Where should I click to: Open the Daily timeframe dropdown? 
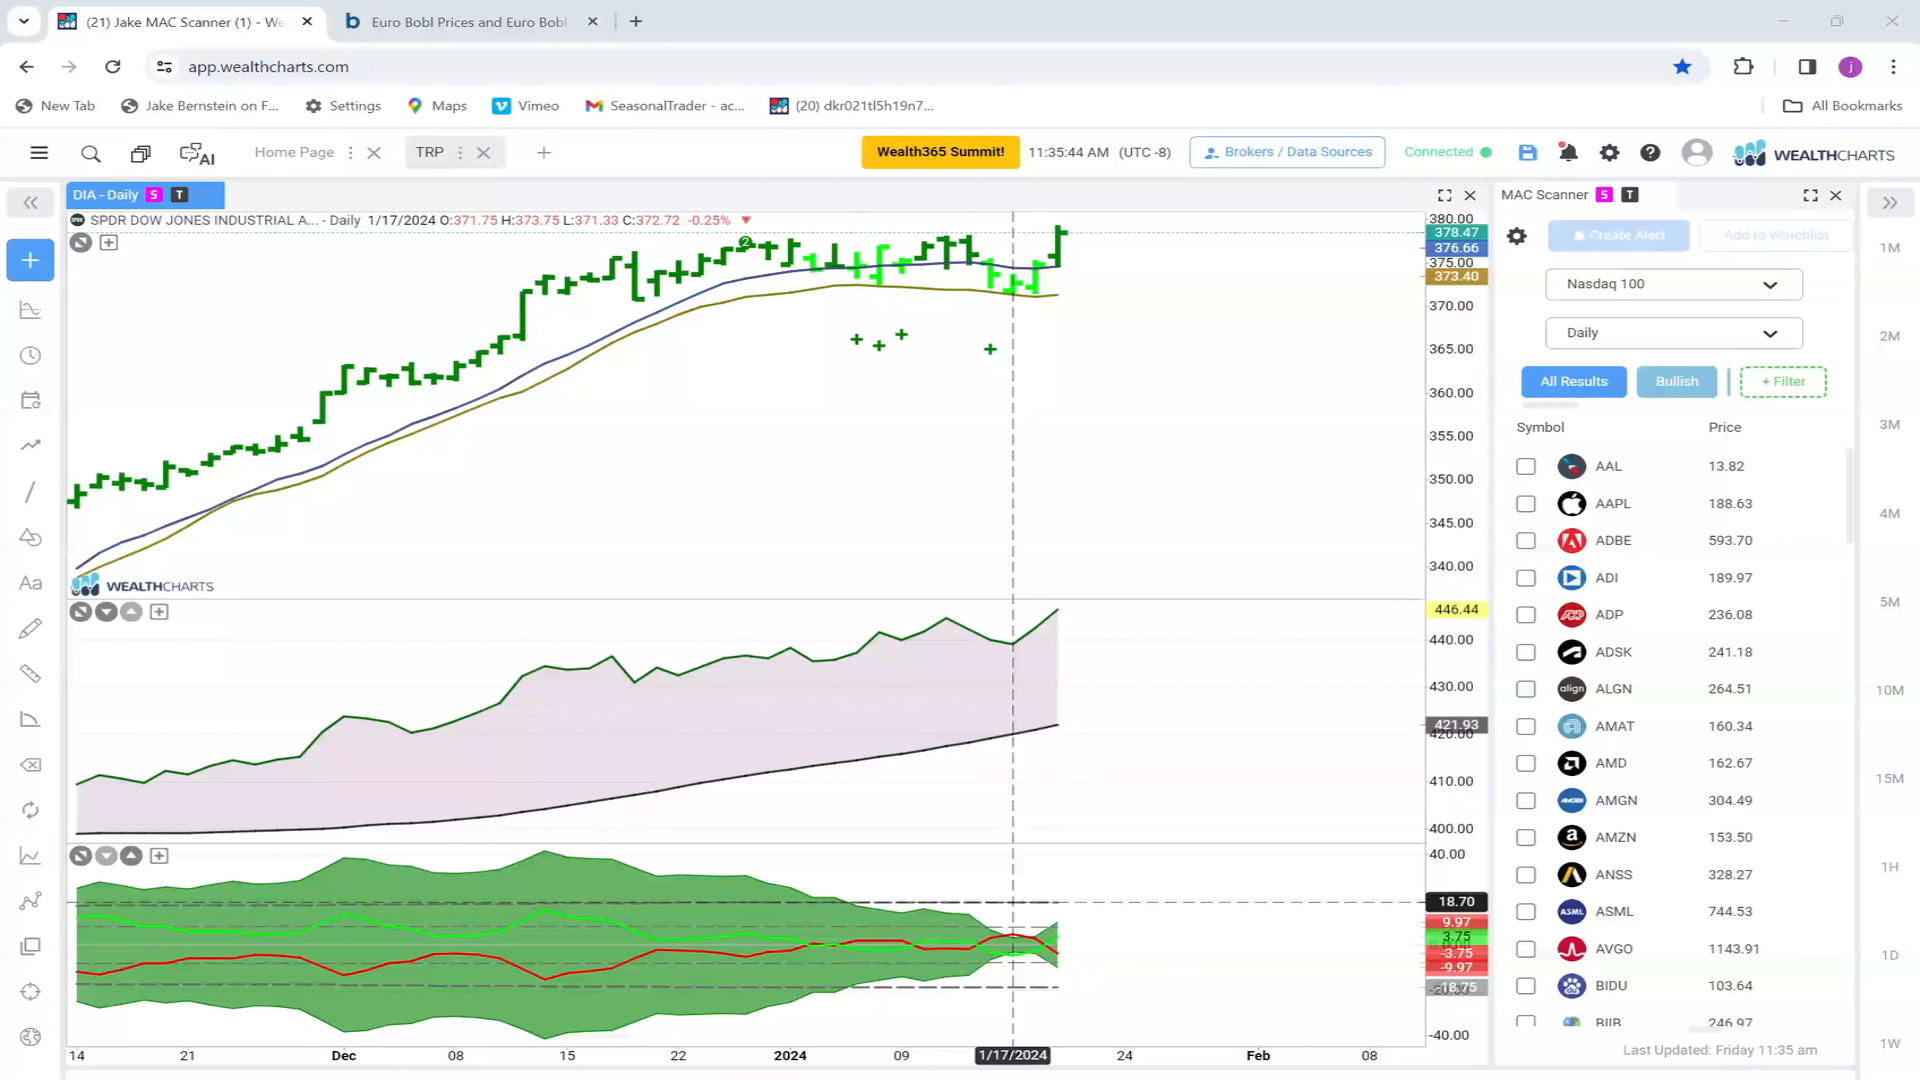click(1674, 333)
